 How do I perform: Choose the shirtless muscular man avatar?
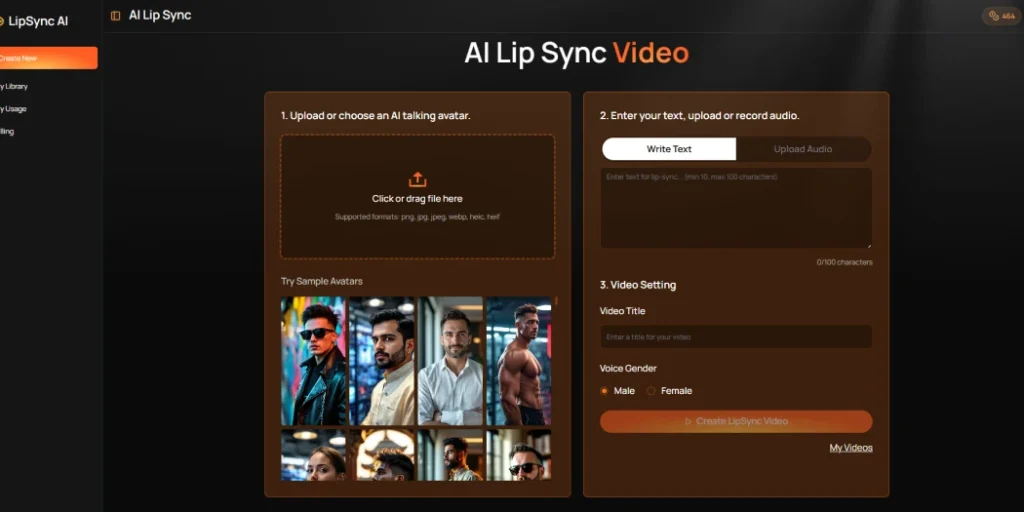519,361
